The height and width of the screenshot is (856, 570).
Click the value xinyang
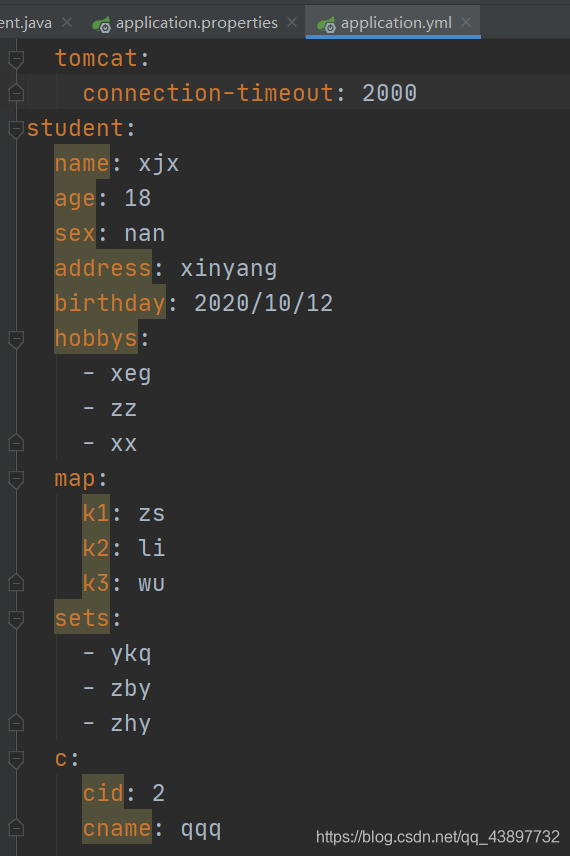[229, 268]
